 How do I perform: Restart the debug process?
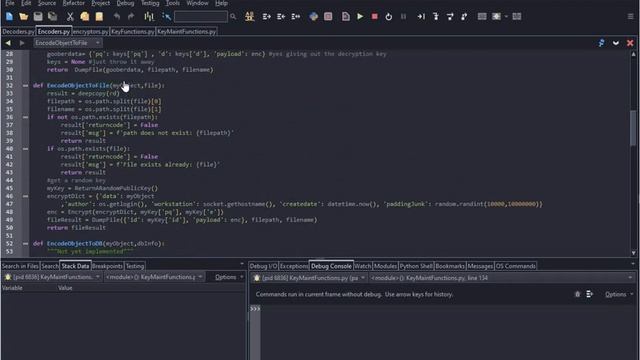(389, 16)
